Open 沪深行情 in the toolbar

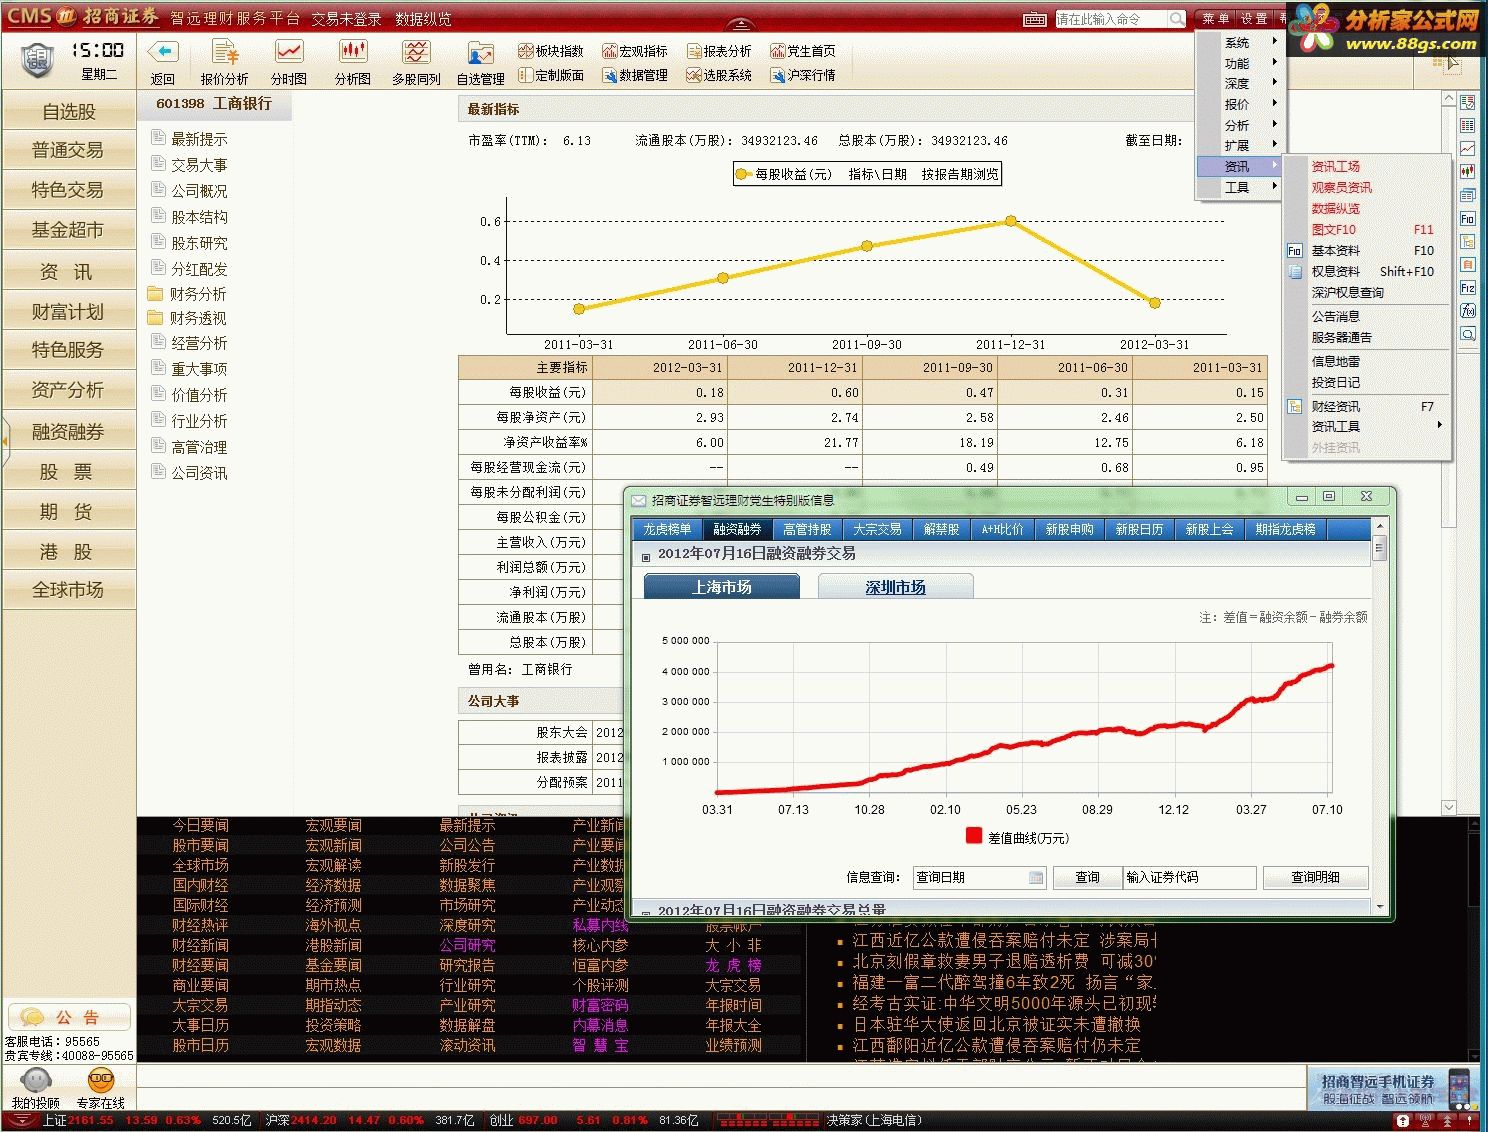803,75
